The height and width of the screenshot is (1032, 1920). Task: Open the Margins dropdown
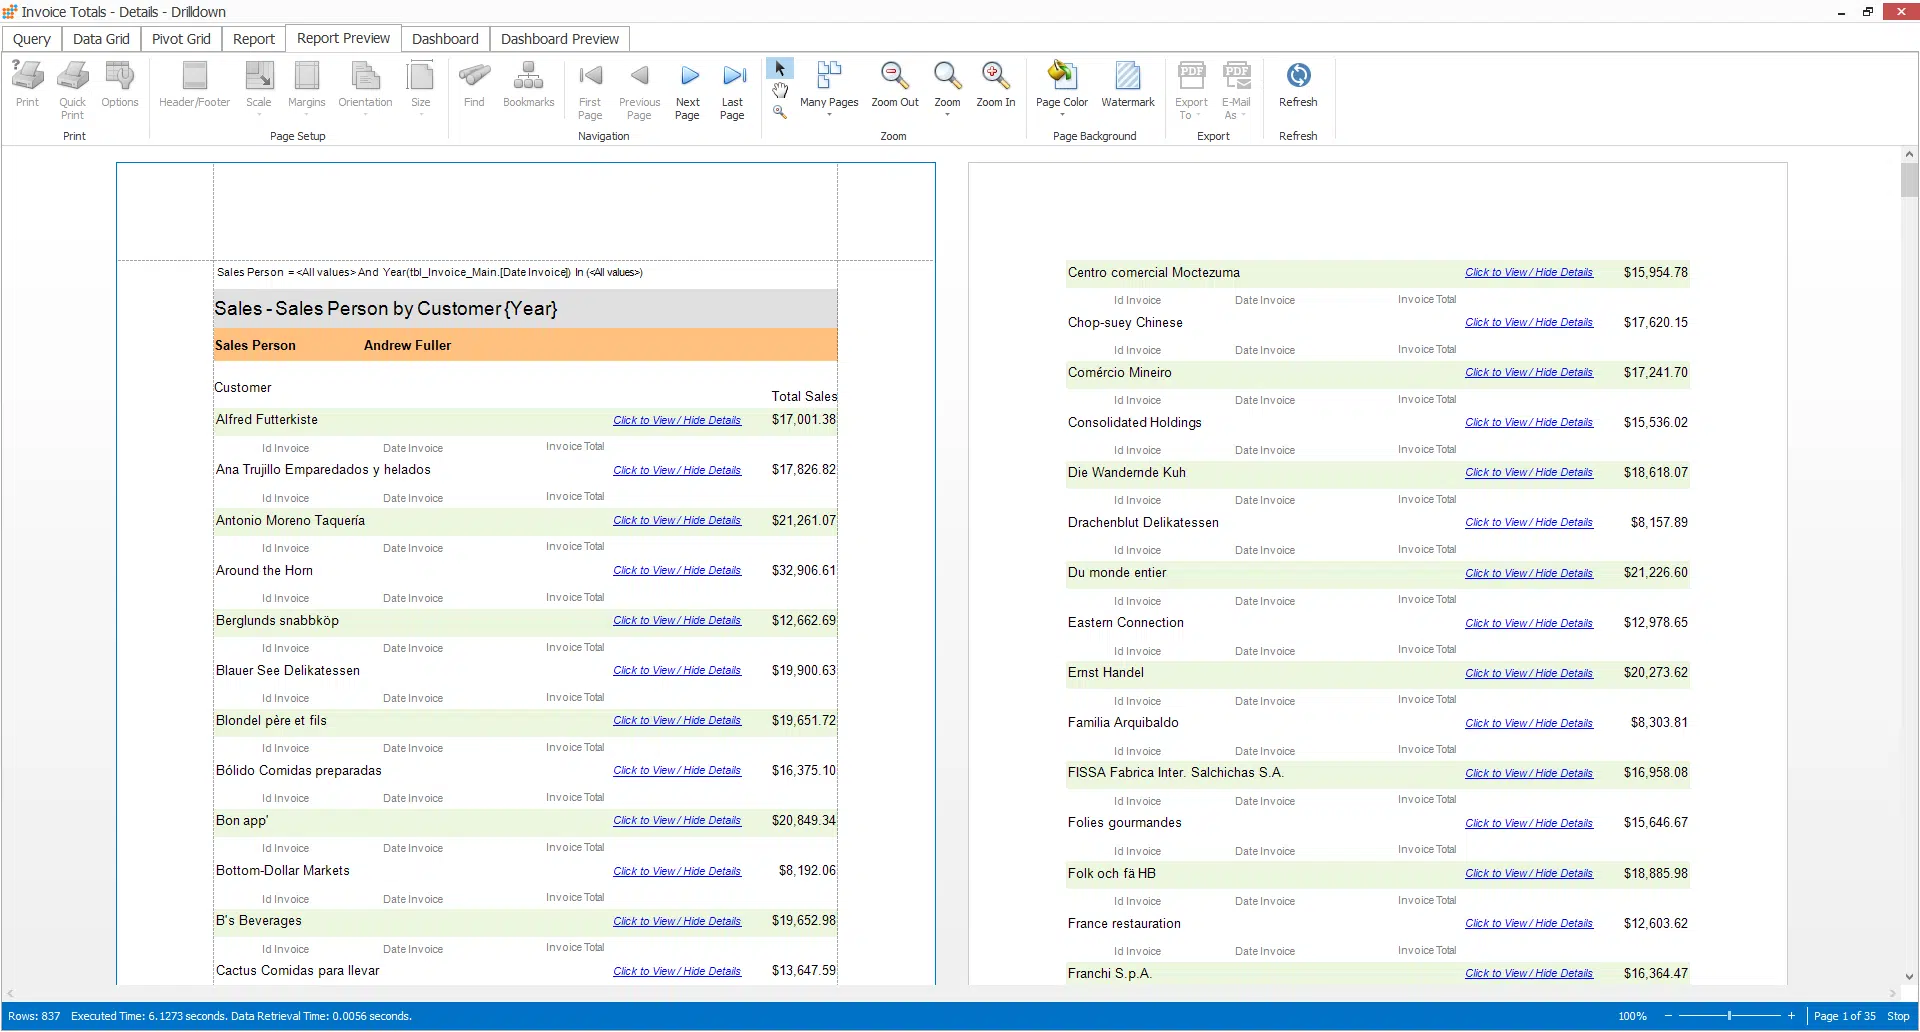[x=306, y=88]
